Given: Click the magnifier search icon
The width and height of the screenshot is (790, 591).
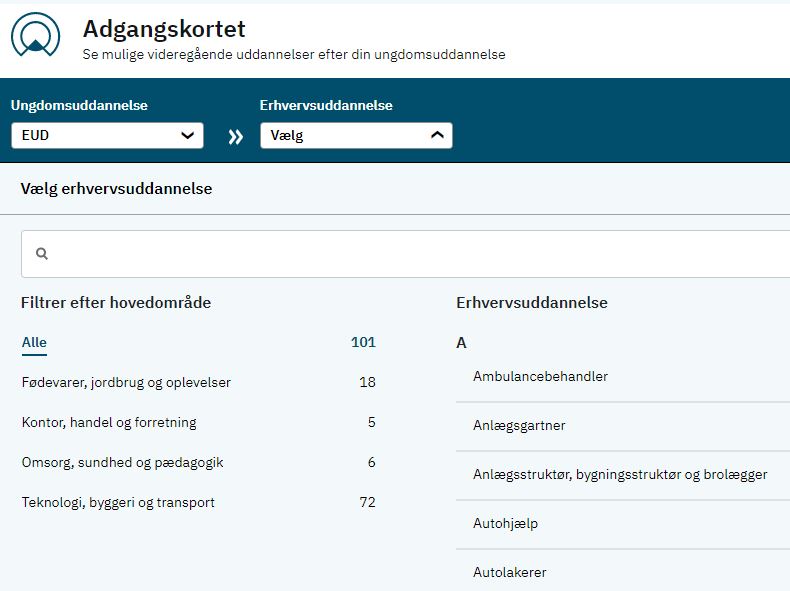Looking at the screenshot, I should click(42, 253).
